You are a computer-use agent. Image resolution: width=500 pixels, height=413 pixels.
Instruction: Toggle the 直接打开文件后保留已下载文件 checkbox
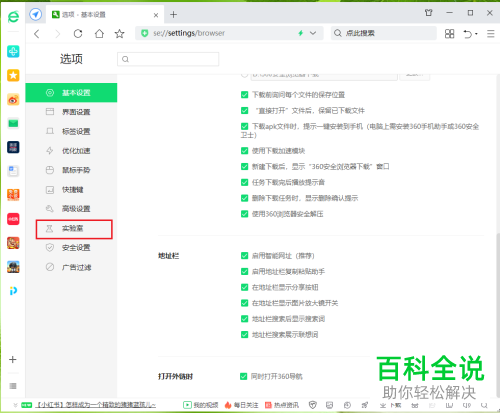point(244,110)
